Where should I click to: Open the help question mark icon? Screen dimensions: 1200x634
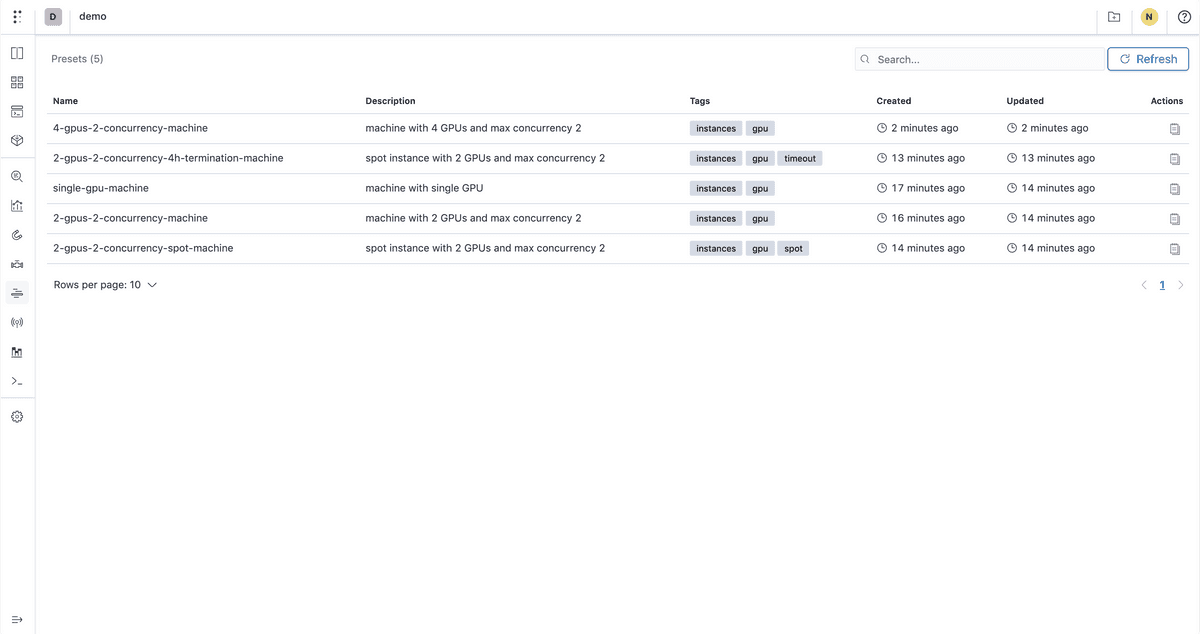tap(1184, 17)
